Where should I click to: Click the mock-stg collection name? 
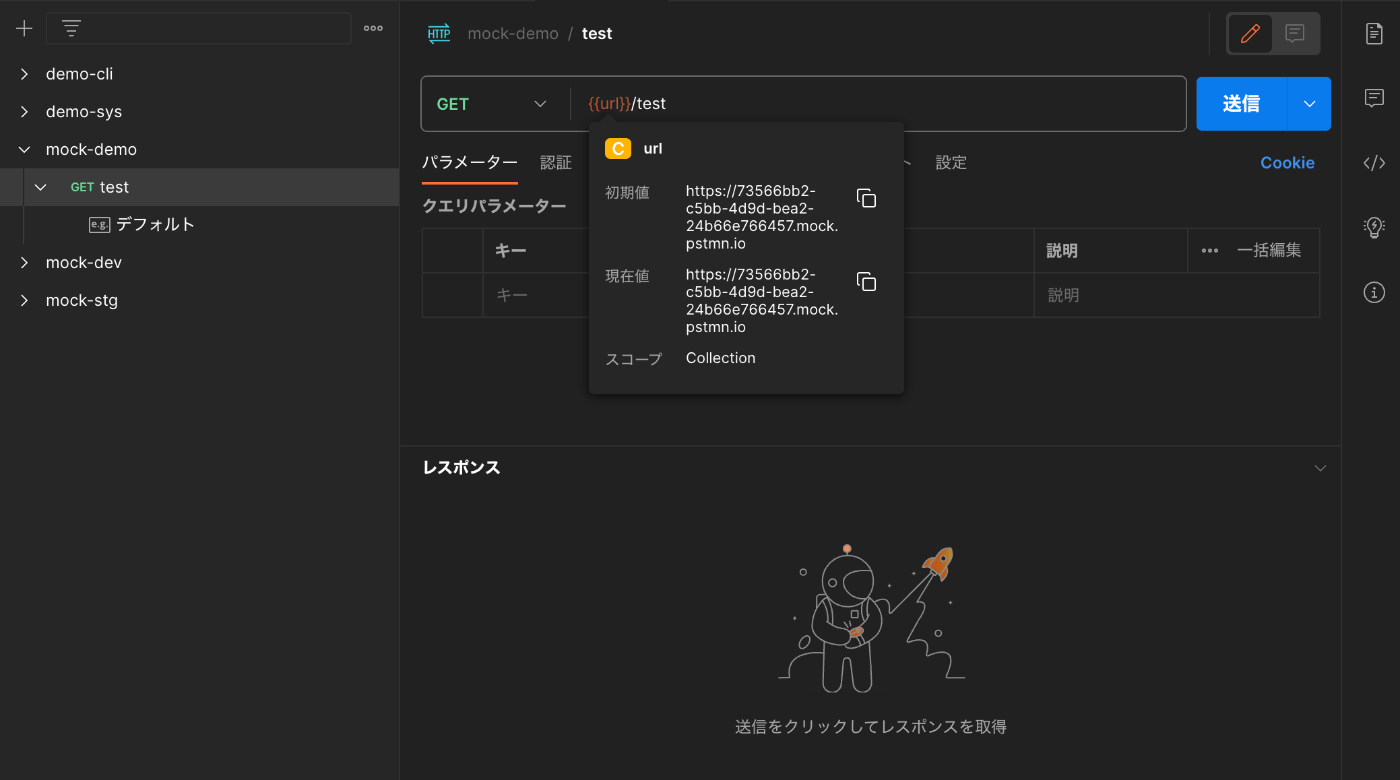point(82,300)
